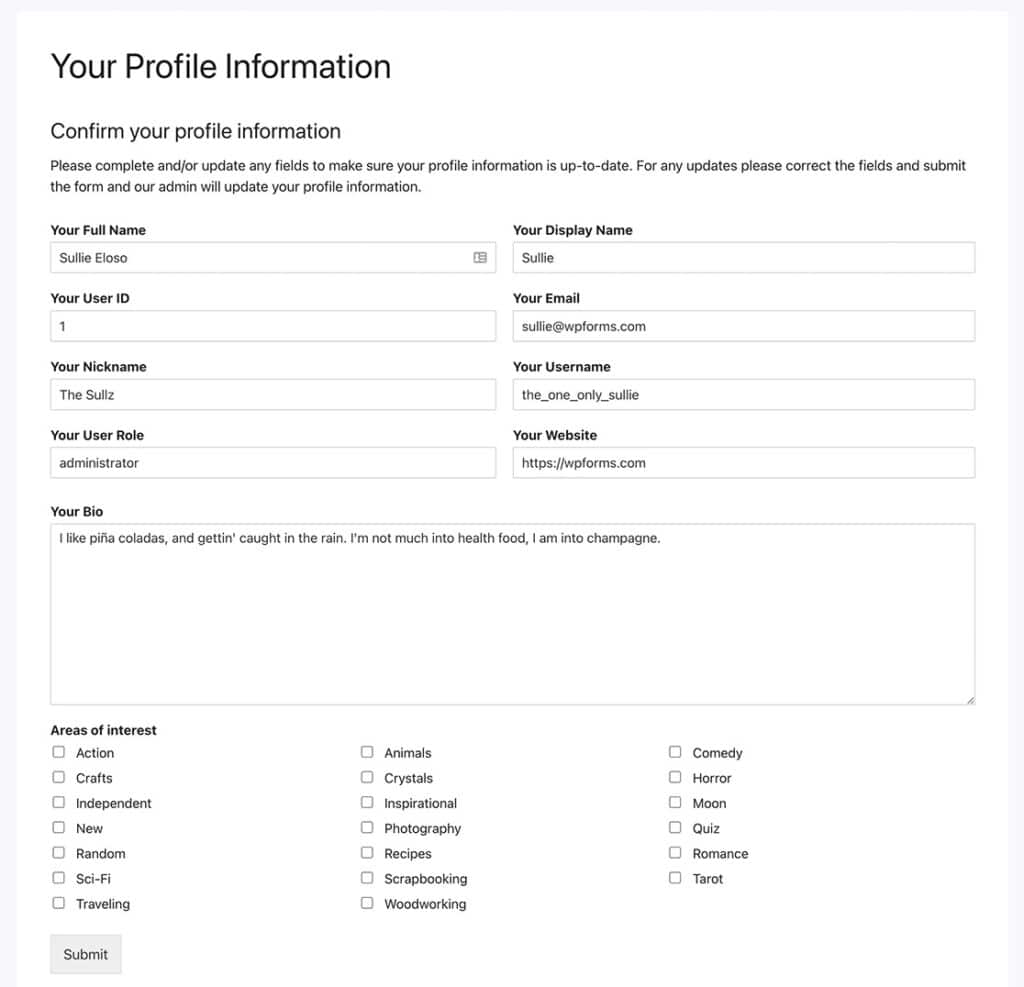Enable the Tarot interest option
1024x987 pixels.
coord(676,878)
